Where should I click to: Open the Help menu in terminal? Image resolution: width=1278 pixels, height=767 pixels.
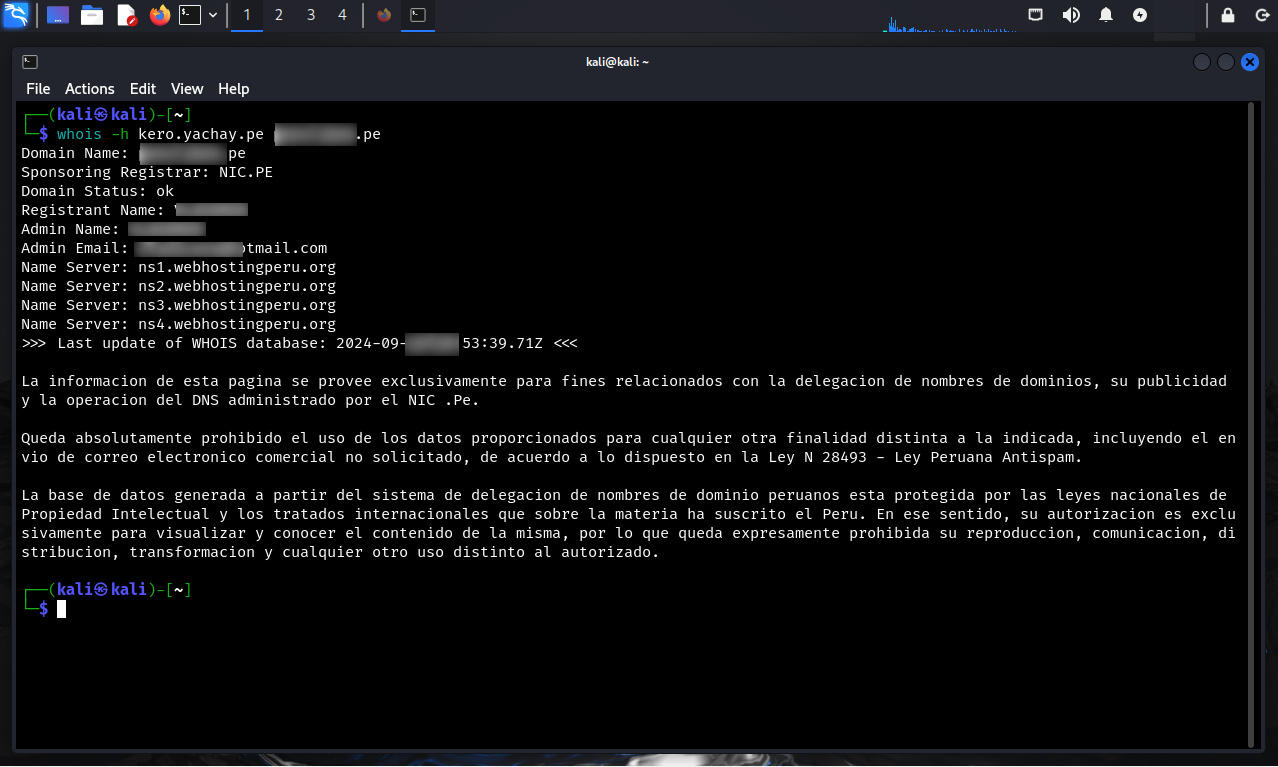[x=233, y=89]
